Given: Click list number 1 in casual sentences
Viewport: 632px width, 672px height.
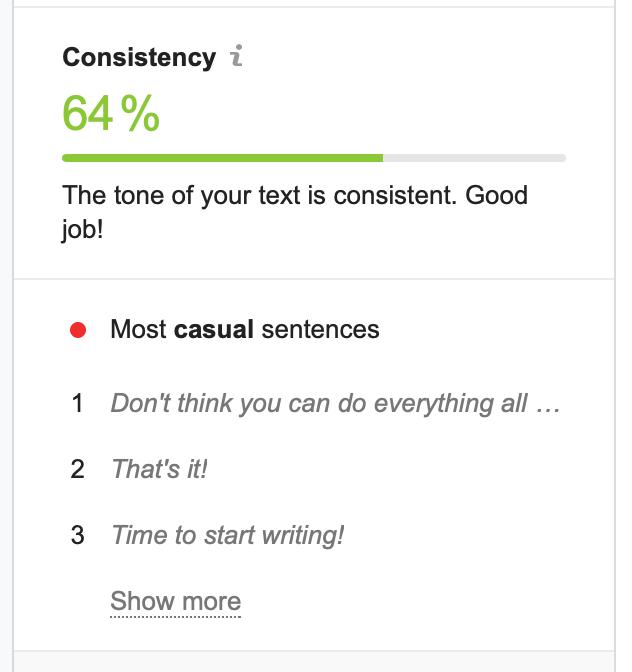Looking at the screenshot, I should (x=78, y=404).
